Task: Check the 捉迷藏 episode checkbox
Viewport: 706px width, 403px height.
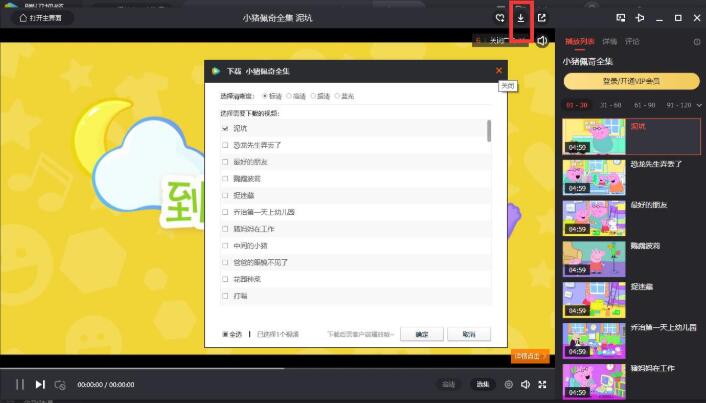Action: (225, 195)
